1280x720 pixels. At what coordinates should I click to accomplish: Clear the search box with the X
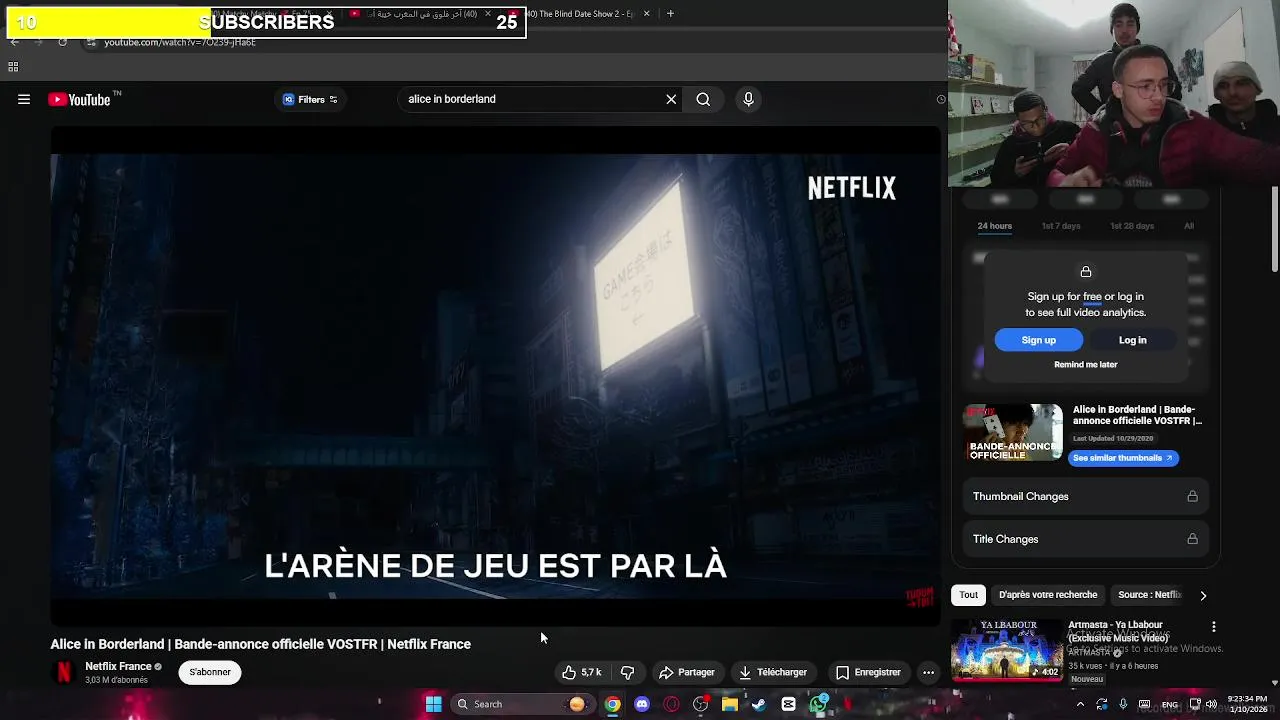pos(671,99)
